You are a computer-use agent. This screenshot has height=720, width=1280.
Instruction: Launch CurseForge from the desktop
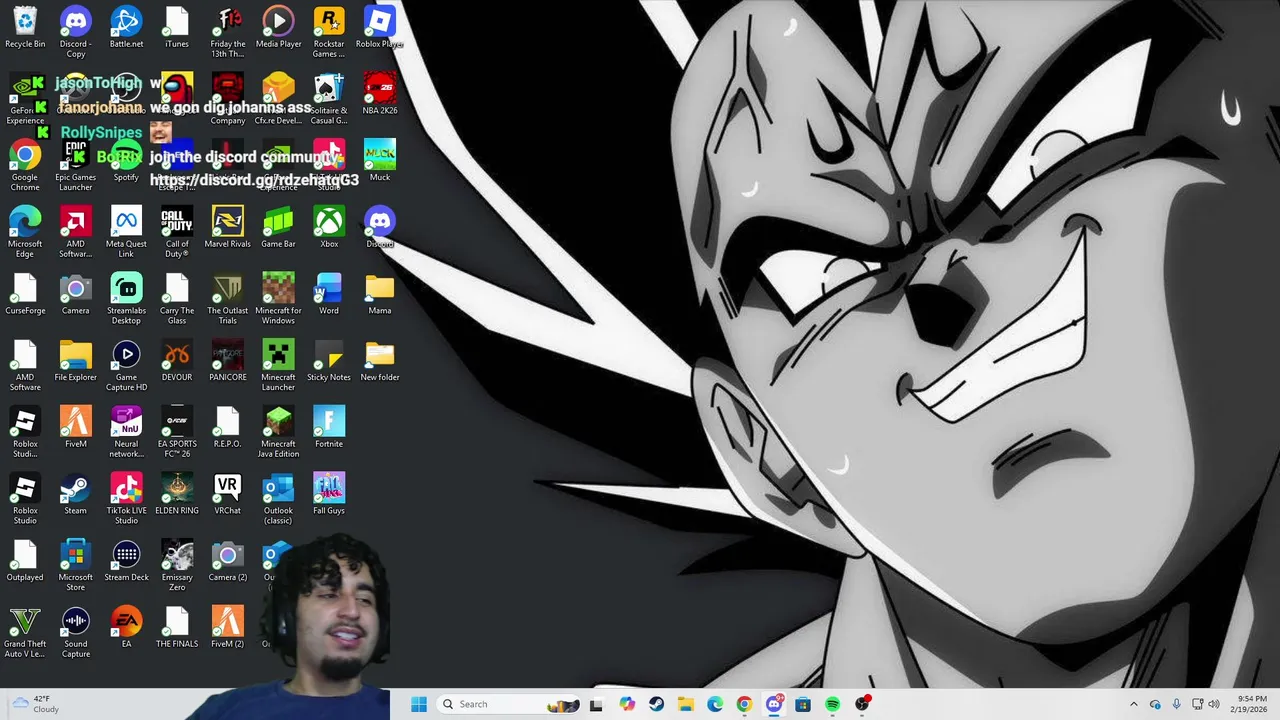(25, 294)
